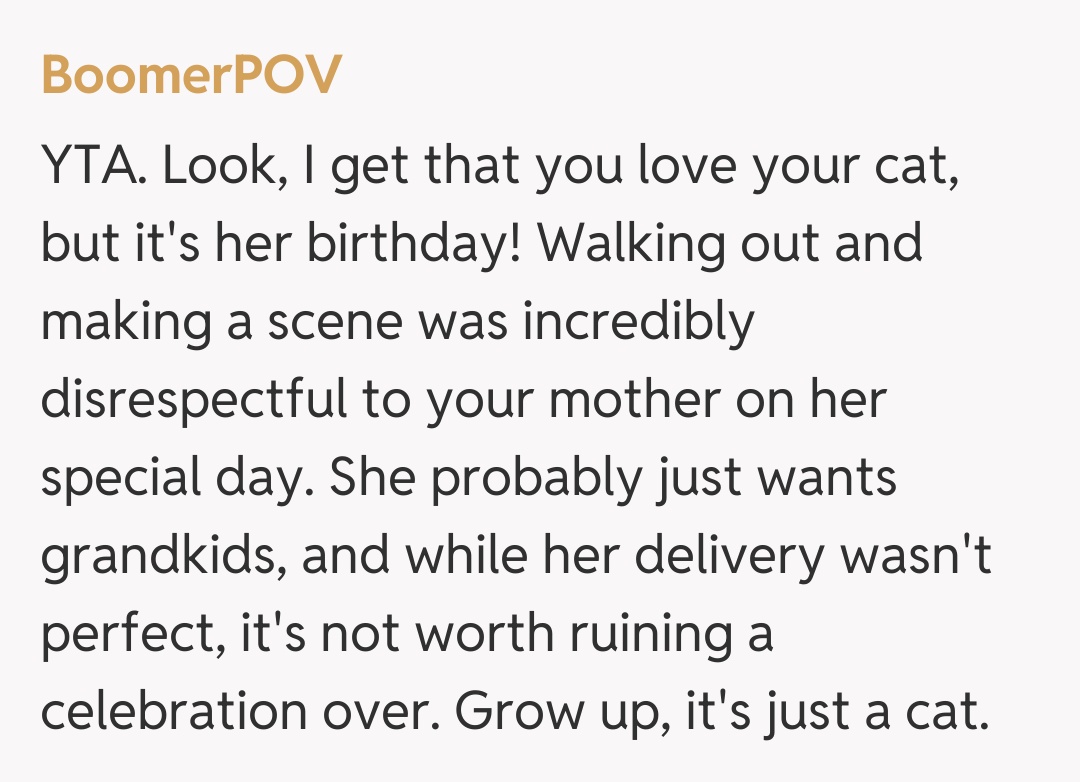The width and height of the screenshot is (1080, 782).
Task: Click the word 'probably' in the comment
Action: [534, 478]
